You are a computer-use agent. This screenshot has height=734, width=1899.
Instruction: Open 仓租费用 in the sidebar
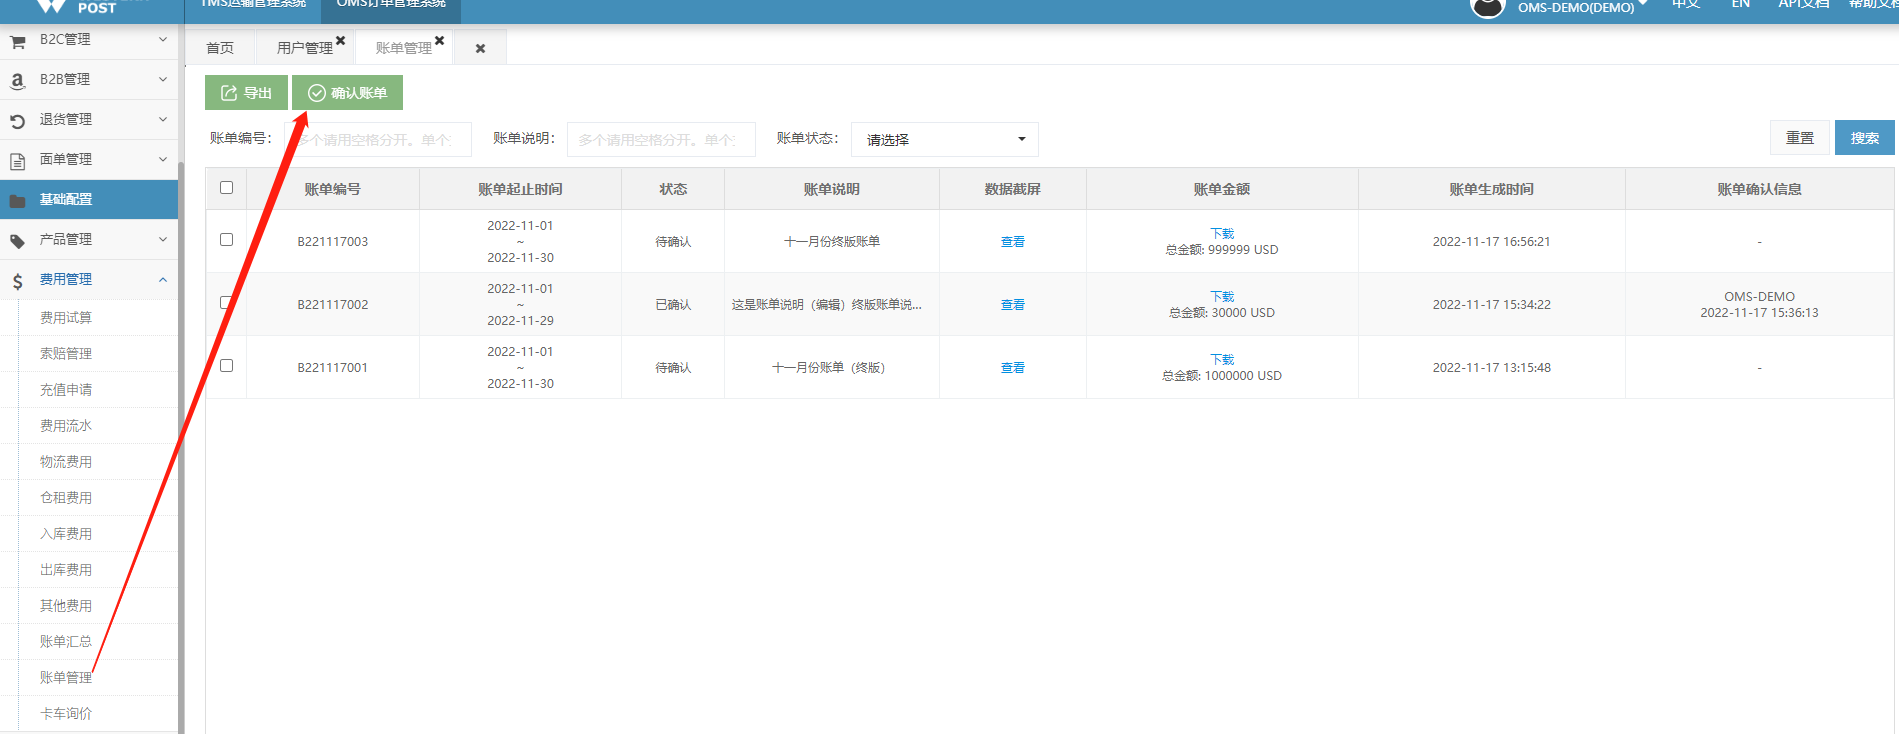click(65, 498)
